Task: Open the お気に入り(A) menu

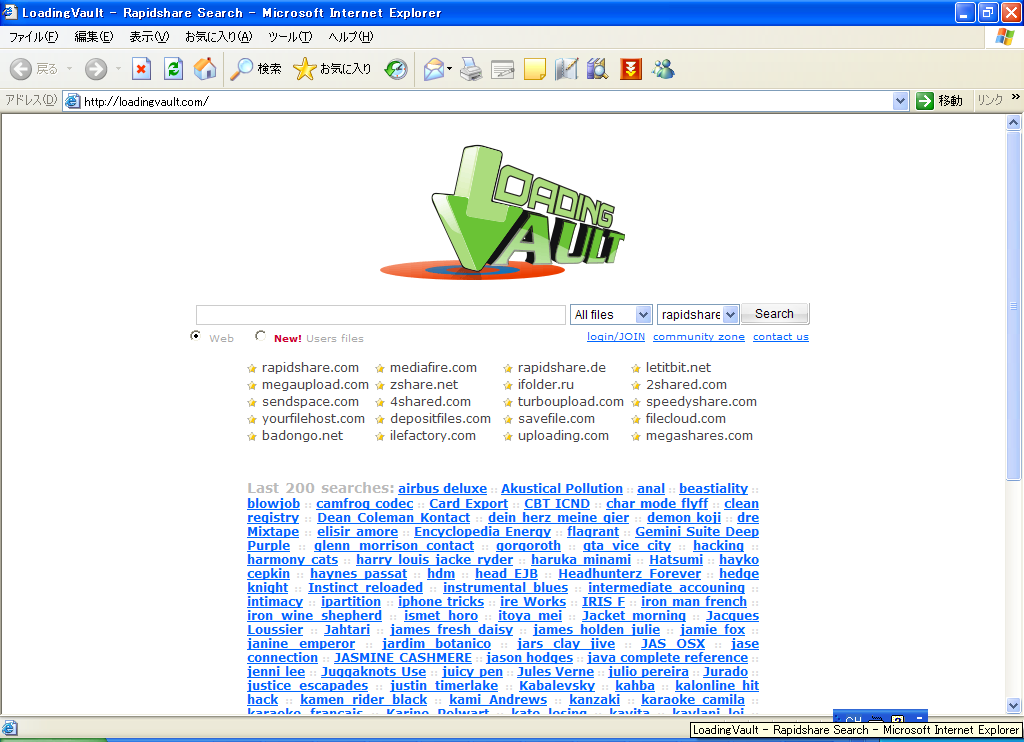Action: click(218, 37)
